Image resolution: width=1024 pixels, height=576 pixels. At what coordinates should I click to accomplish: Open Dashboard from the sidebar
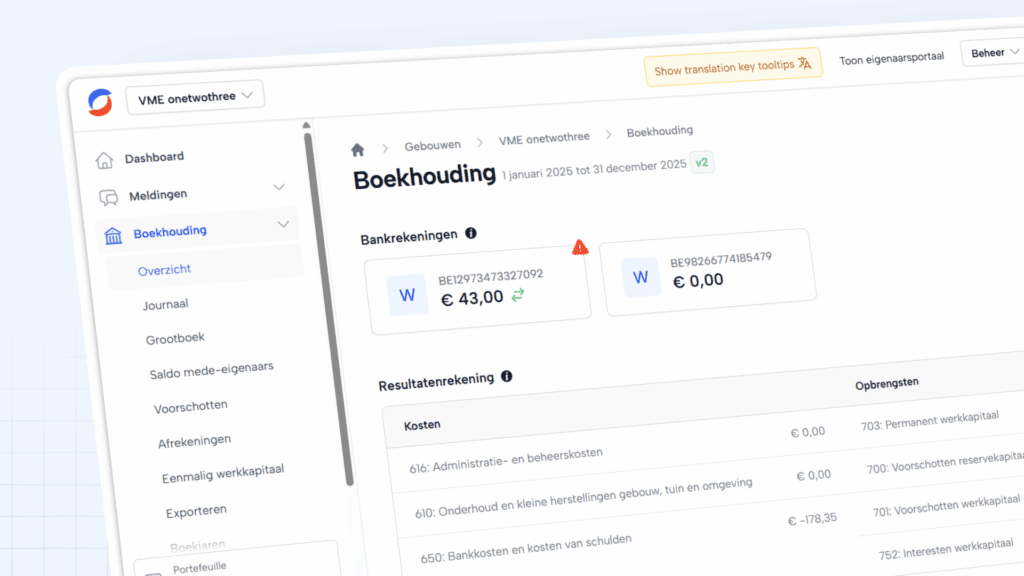[x=154, y=157]
